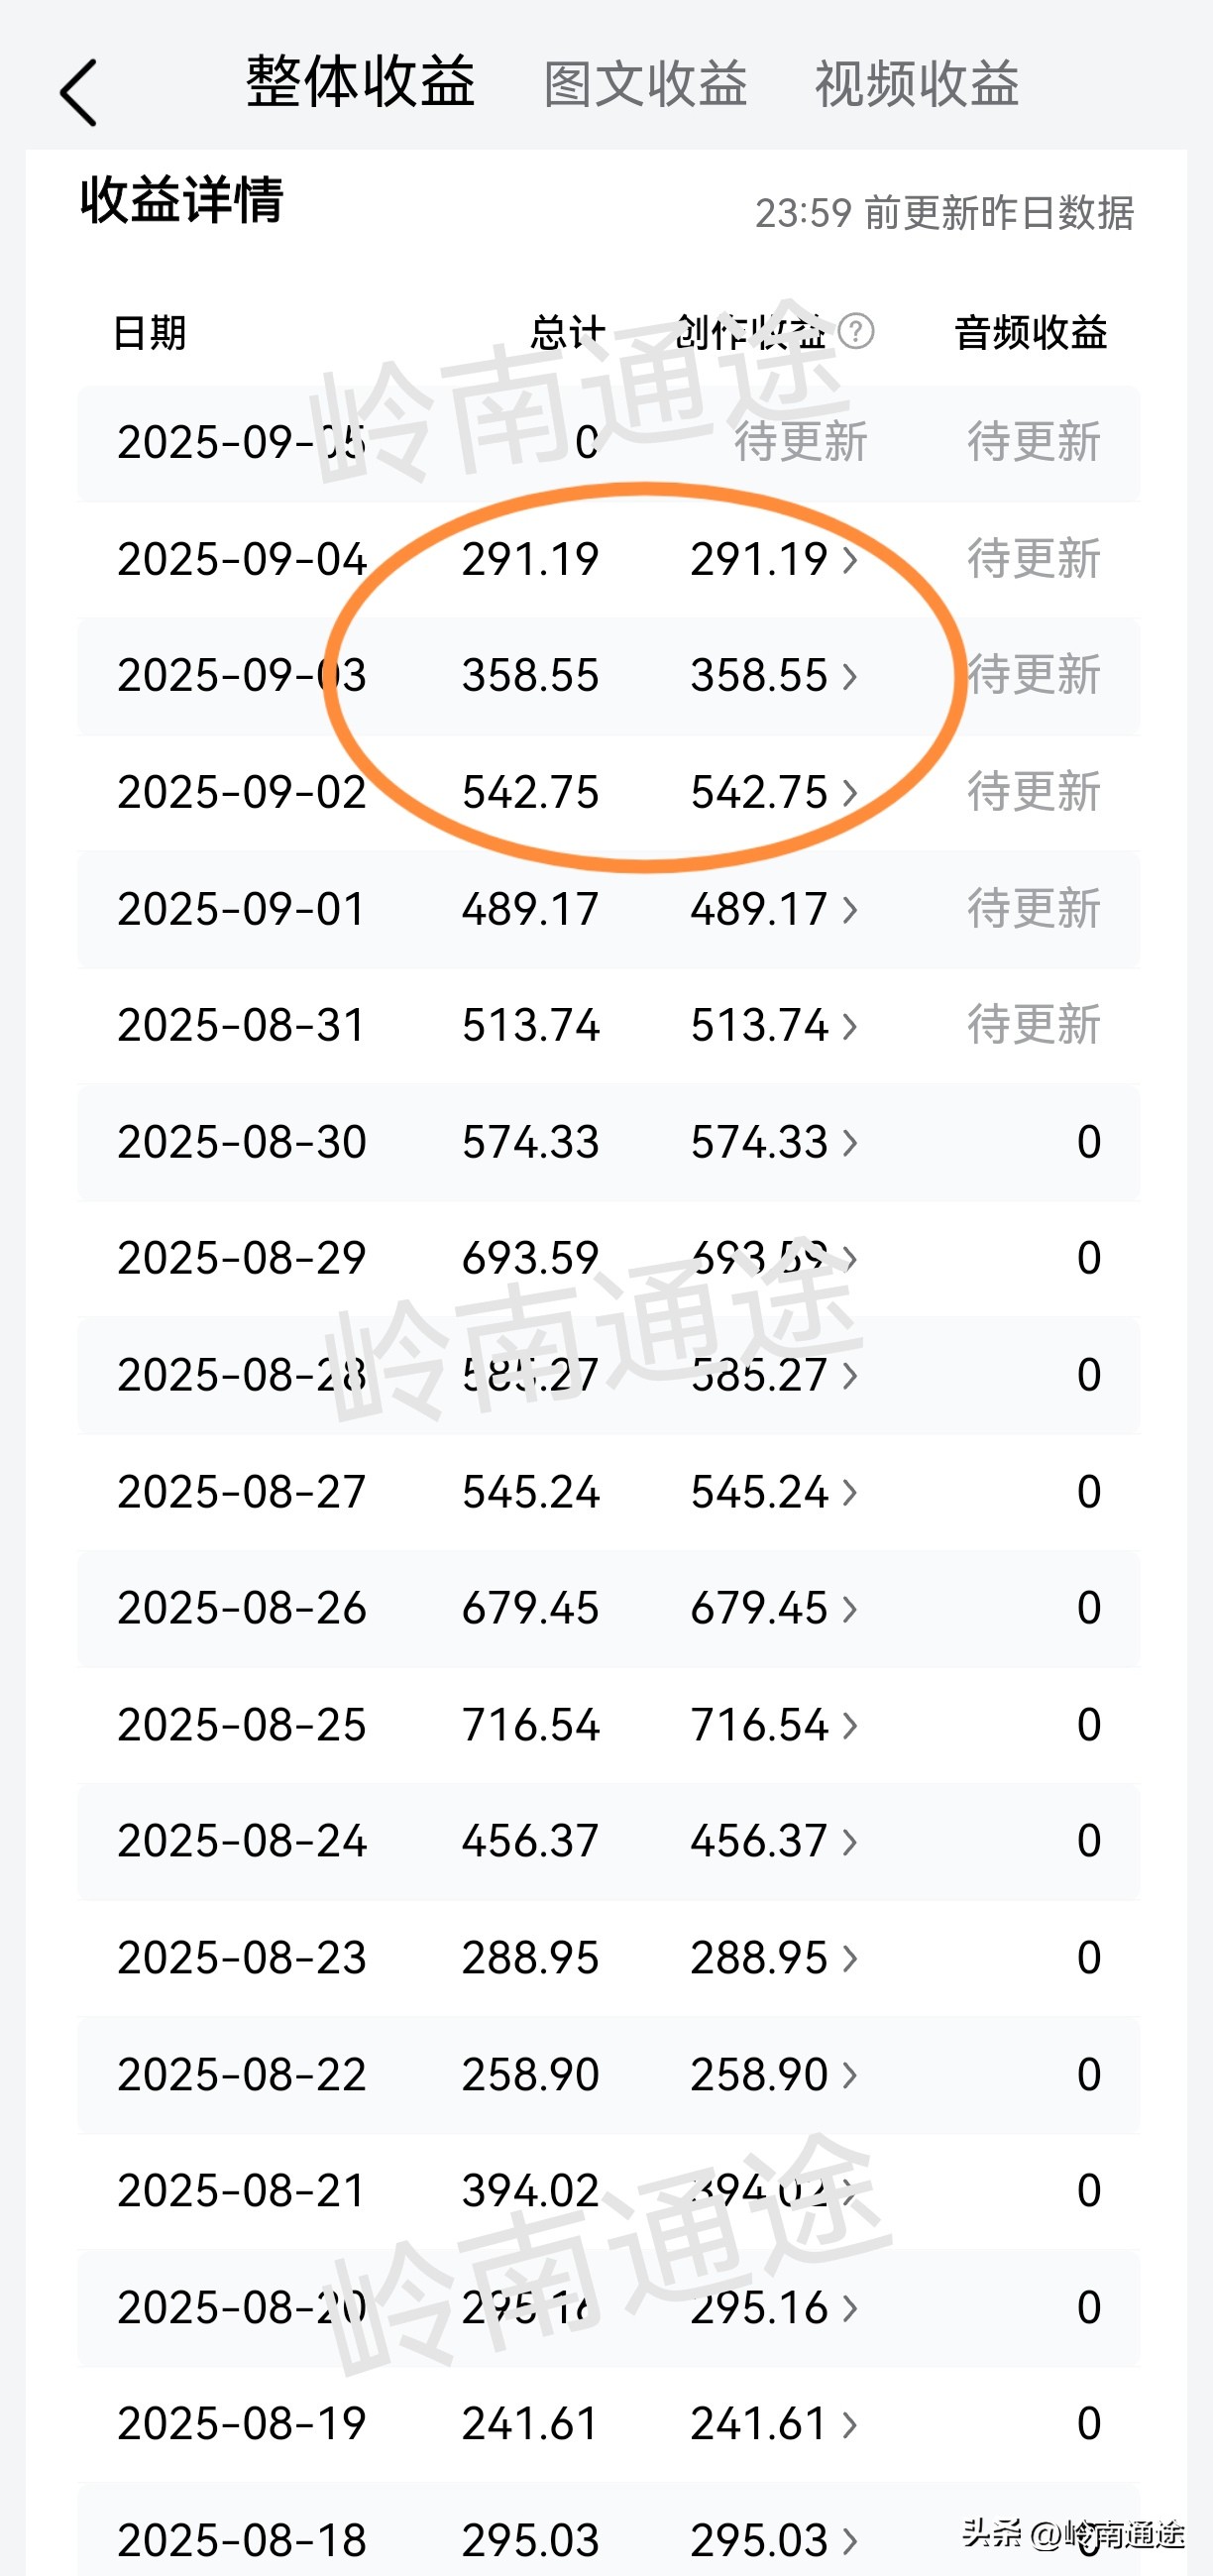1213x2576 pixels.
Task: Switch to the 图文收益 tab
Action: 645,84
